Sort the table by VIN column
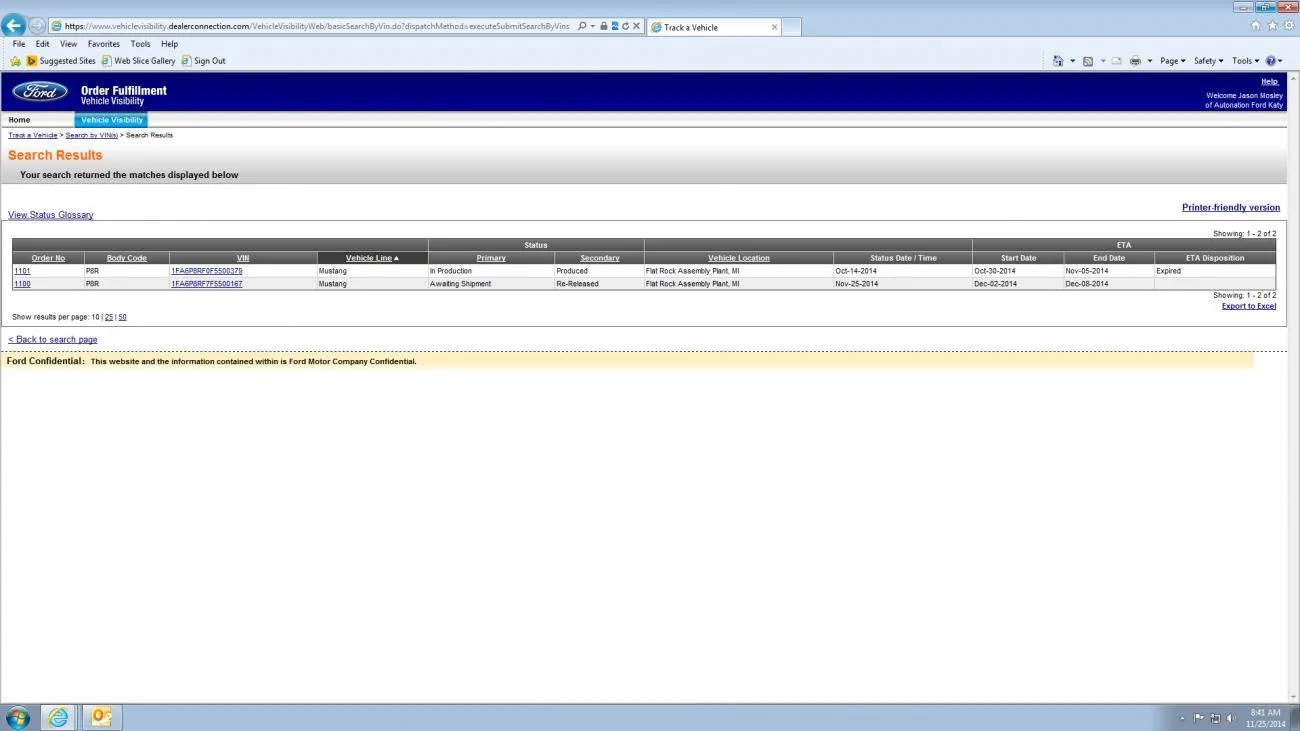The height and width of the screenshot is (731, 1300). (243, 258)
